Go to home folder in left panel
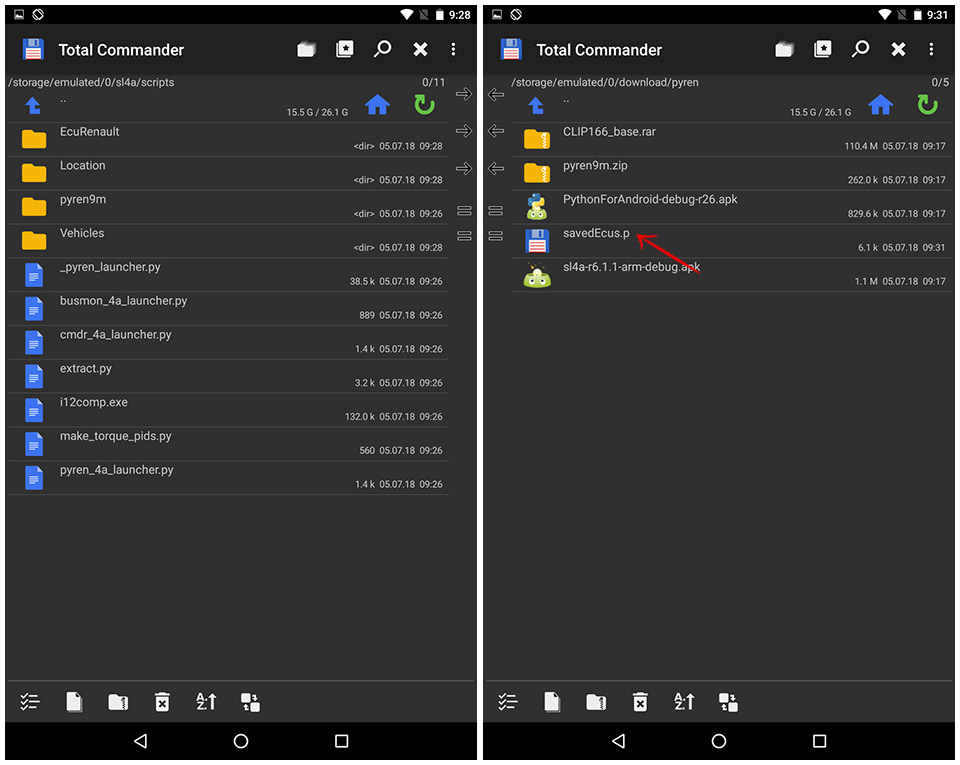Screen dimensions: 960x765 coord(377,105)
